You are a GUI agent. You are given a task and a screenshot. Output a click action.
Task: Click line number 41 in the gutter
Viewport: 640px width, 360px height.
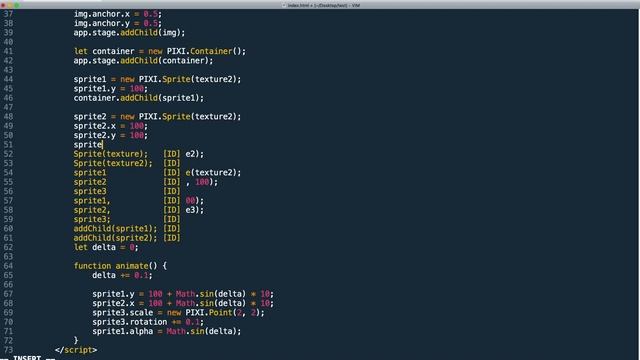tap(8, 51)
